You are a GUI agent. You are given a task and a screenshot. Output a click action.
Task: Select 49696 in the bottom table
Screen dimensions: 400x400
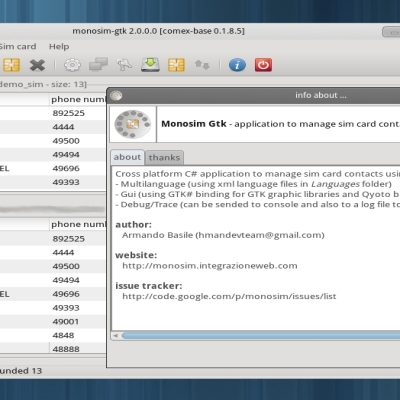click(x=66, y=294)
